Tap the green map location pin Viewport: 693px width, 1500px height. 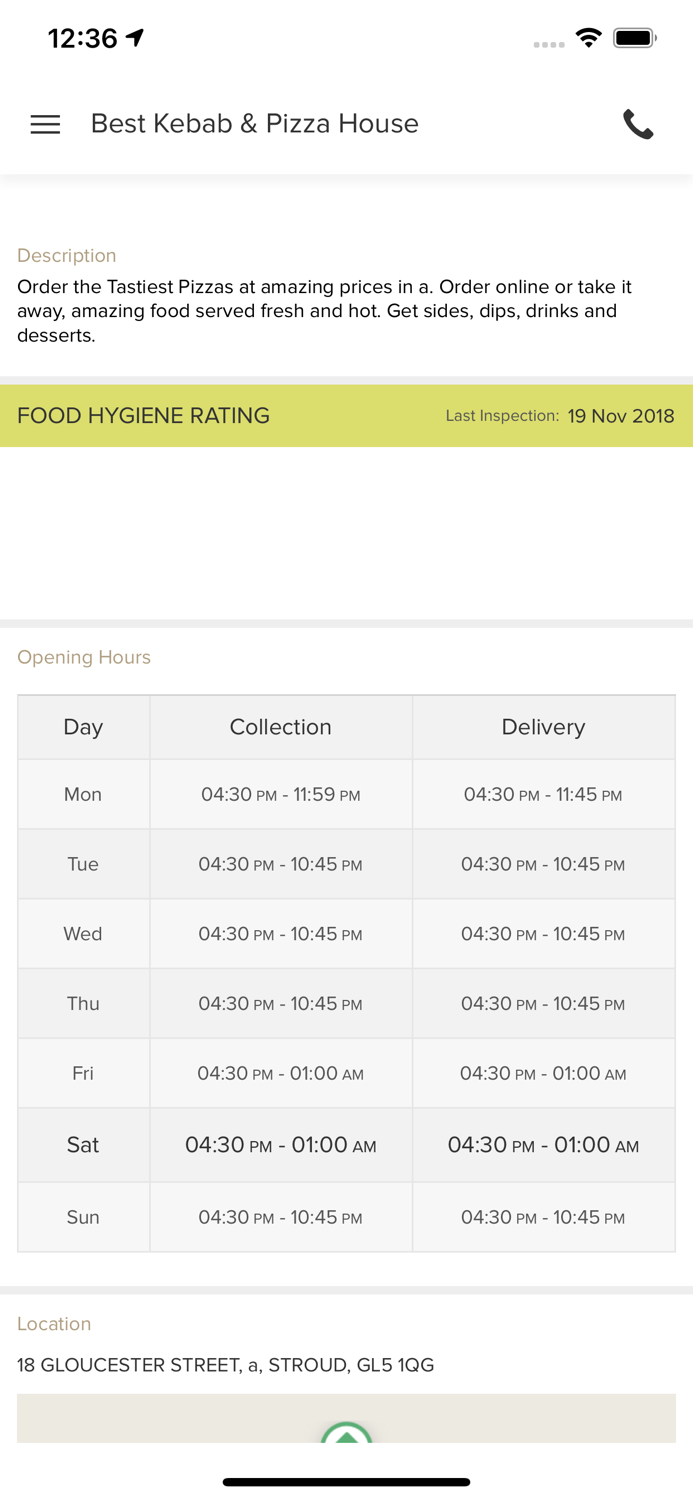tap(346, 1432)
